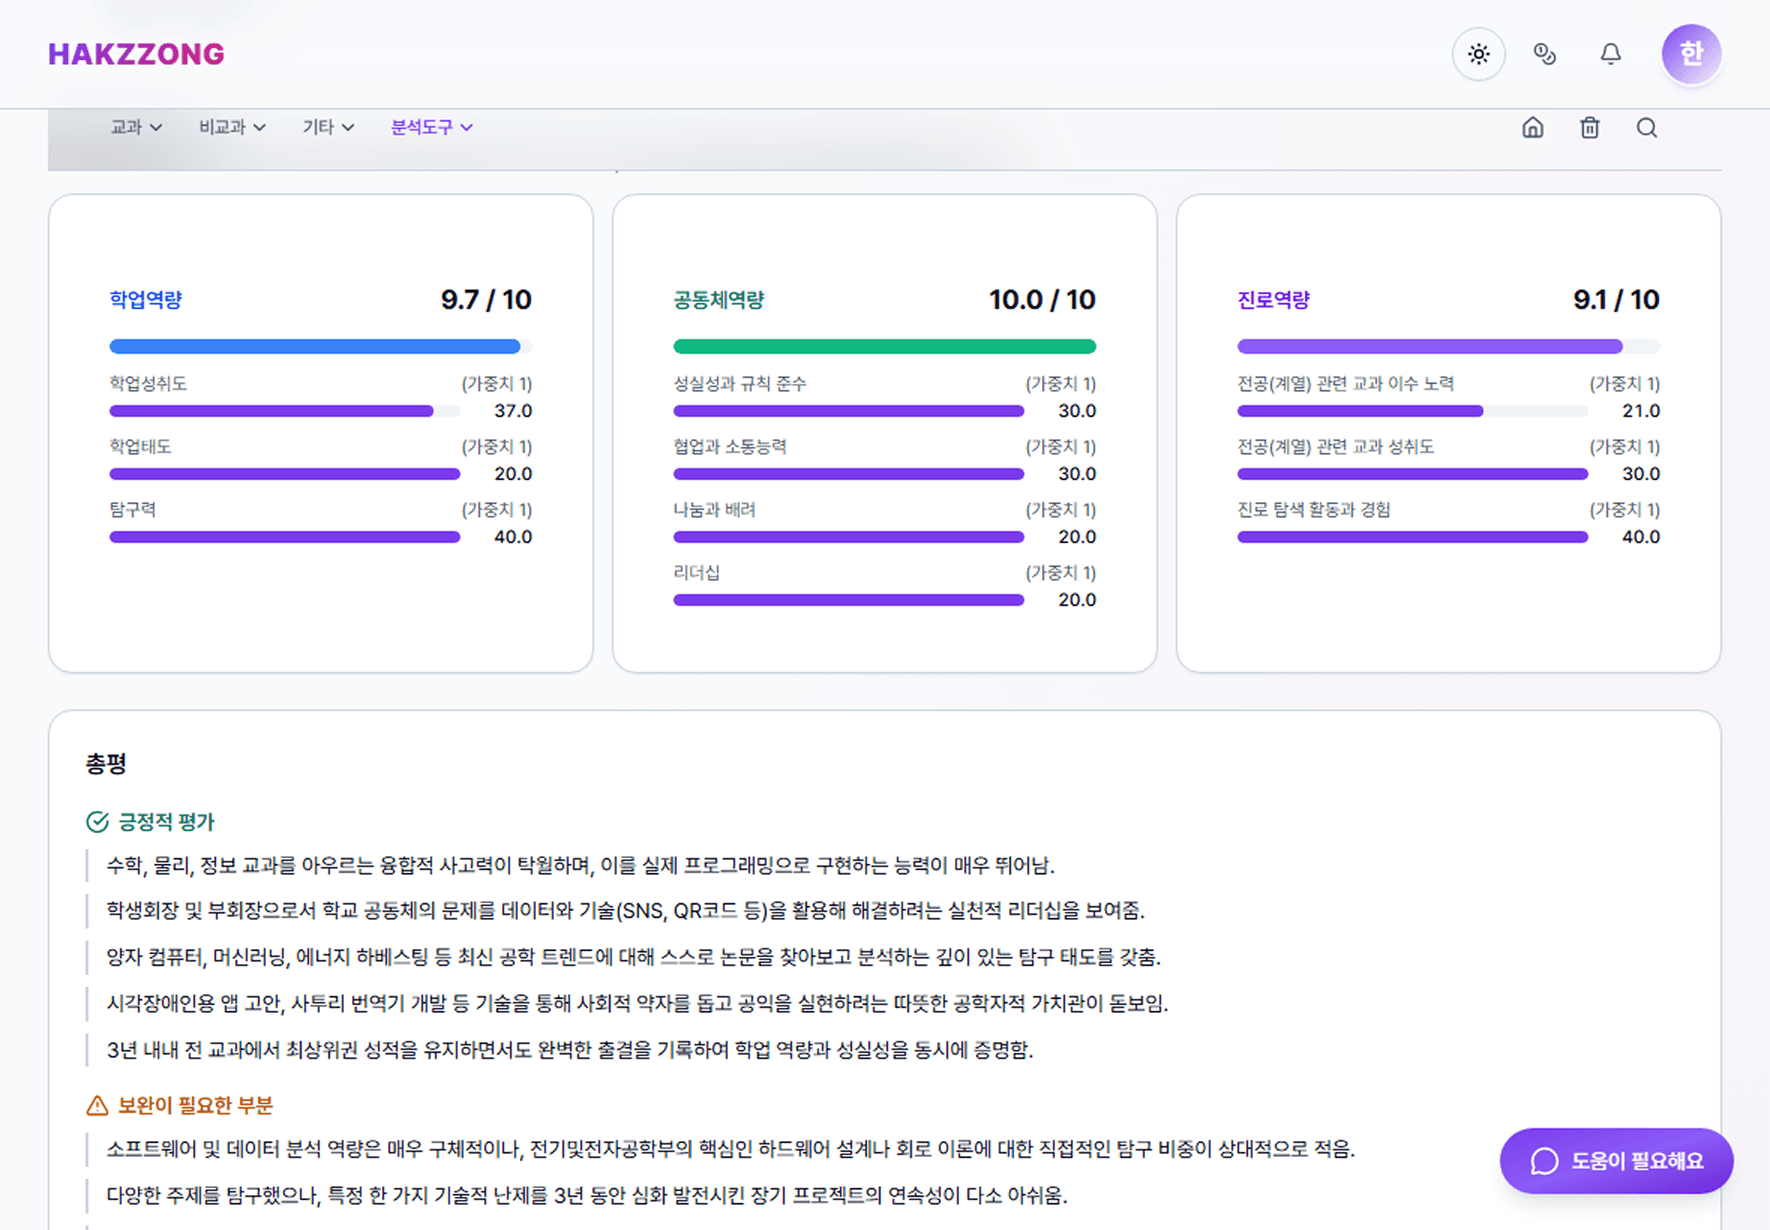Screen dimensions: 1770x1230
Task: Click the HAKZZONG logo
Action: pyautogui.click(x=136, y=54)
